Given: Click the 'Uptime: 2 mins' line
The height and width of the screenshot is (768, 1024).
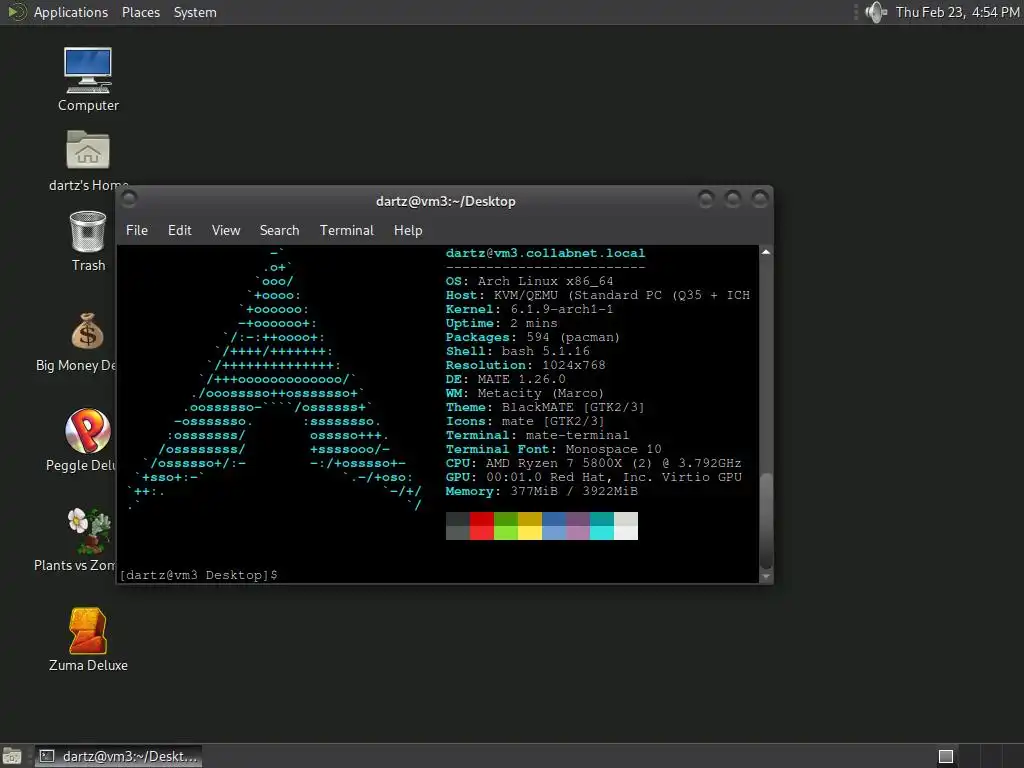Looking at the screenshot, I should click(x=502, y=323).
